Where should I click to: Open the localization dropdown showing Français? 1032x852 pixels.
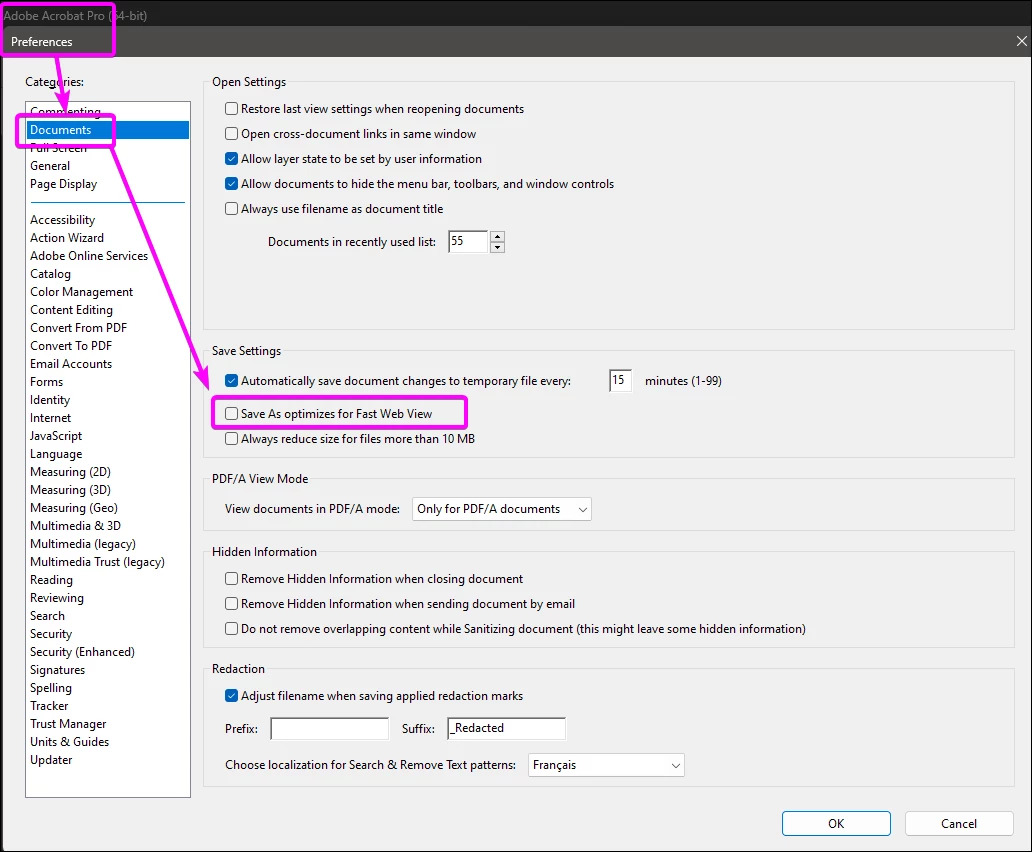[x=606, y=764]
